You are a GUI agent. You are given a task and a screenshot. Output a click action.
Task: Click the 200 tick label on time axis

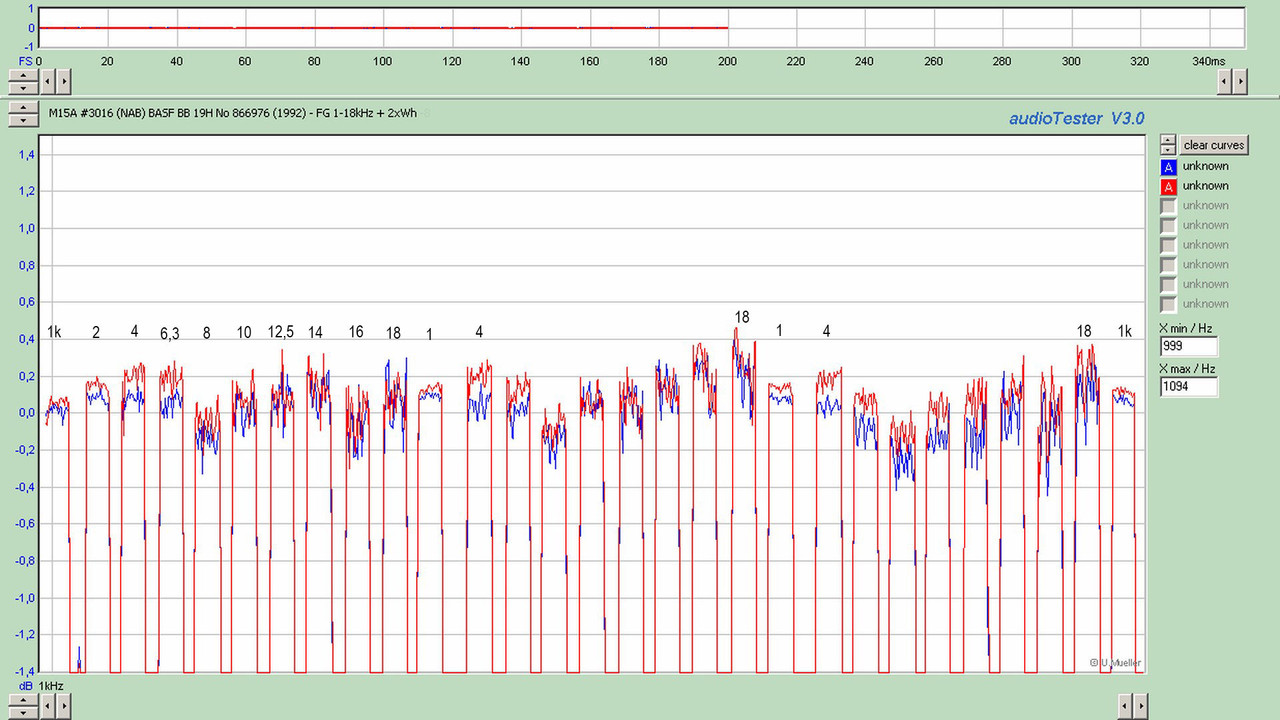728,62
